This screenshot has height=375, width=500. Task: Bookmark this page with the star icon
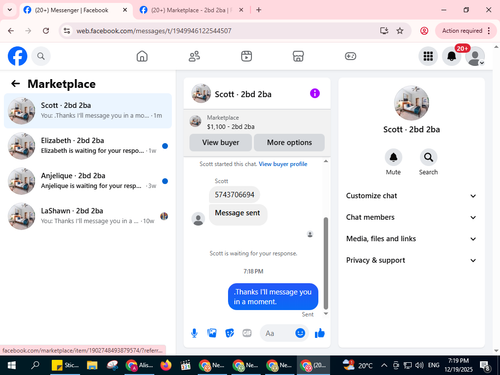(x=400, y=31)
